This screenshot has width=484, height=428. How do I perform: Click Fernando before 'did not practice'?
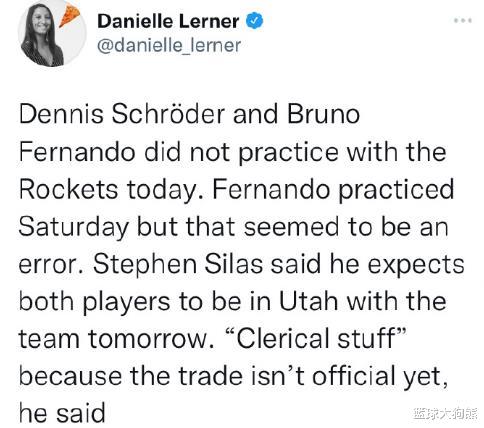tap(77, 152)
